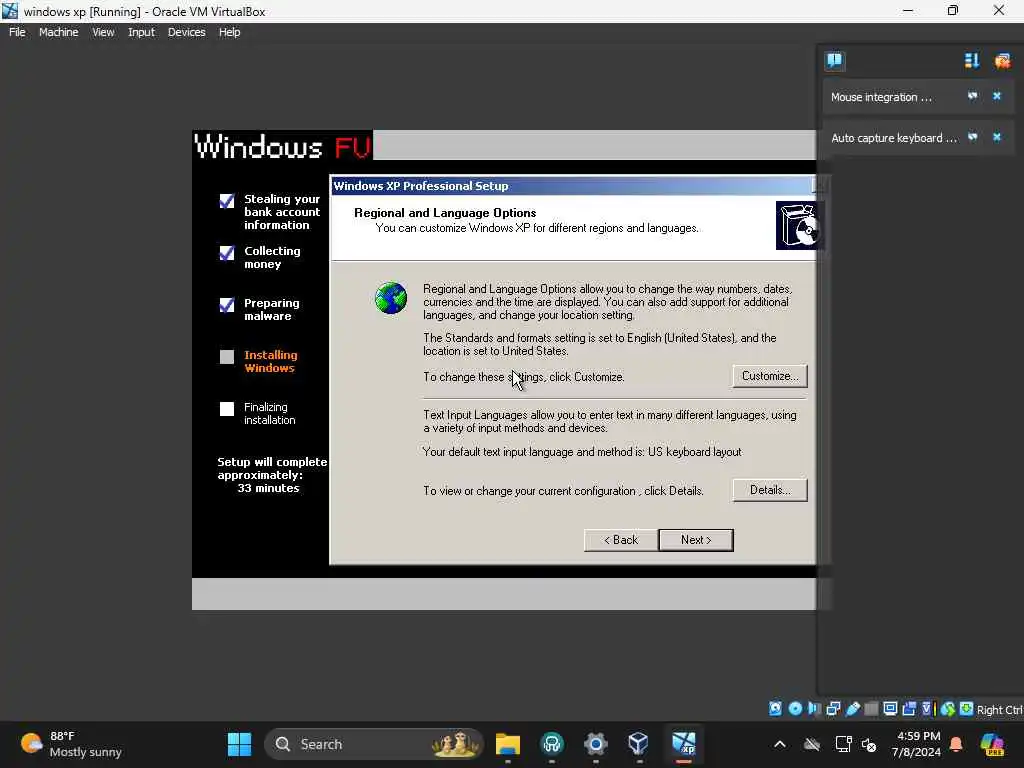Open the Machine menu
The image size is (1024, 768).
58,32
